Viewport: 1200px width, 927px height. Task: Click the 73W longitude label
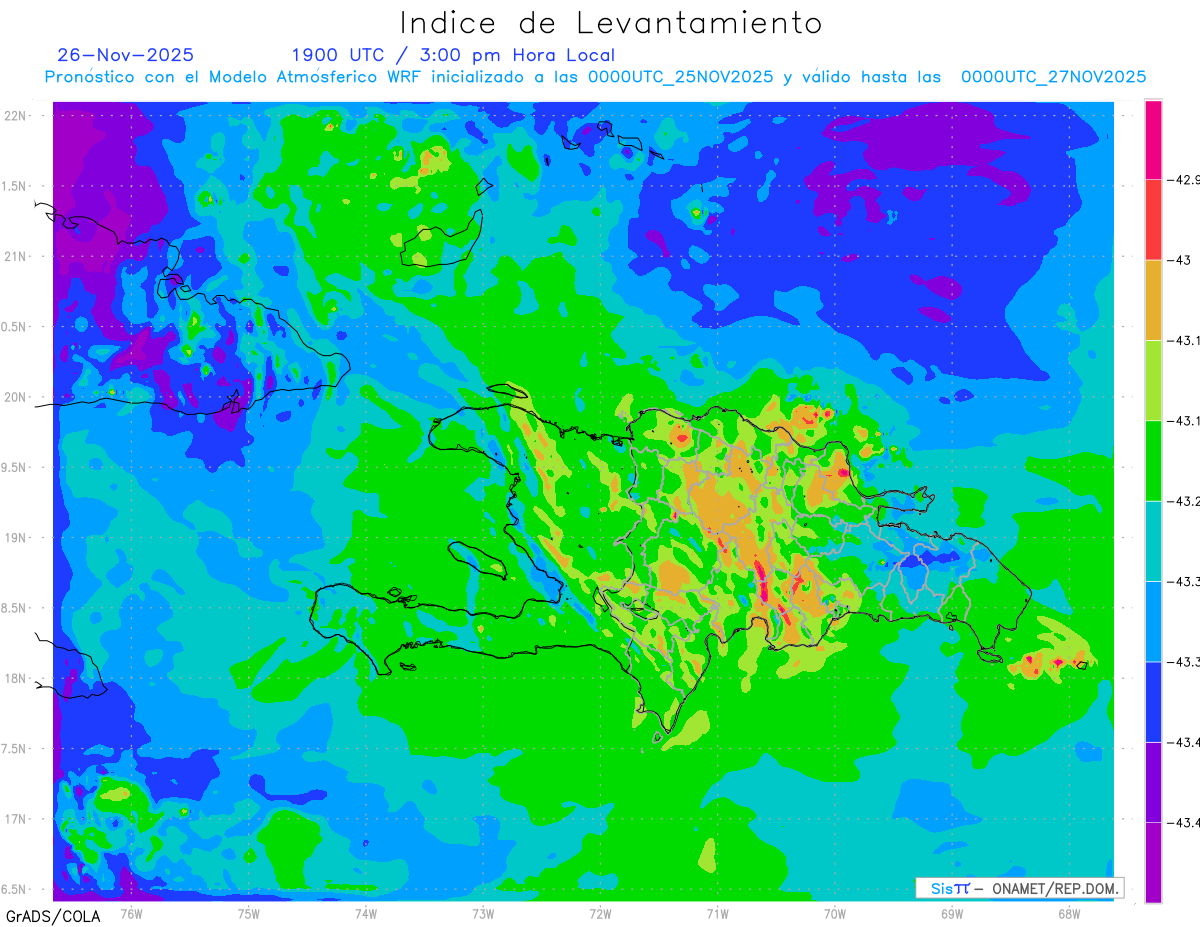(483, 912)
